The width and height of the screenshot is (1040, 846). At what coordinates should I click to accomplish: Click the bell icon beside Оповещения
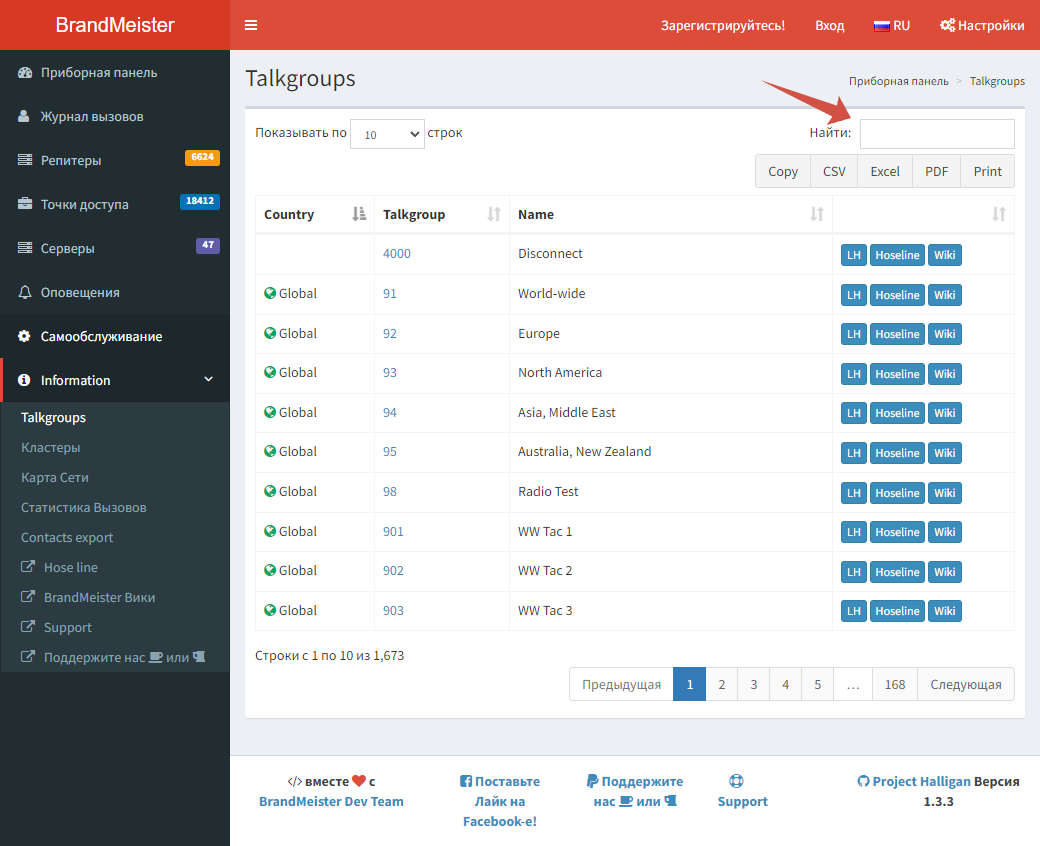point(25,292)
